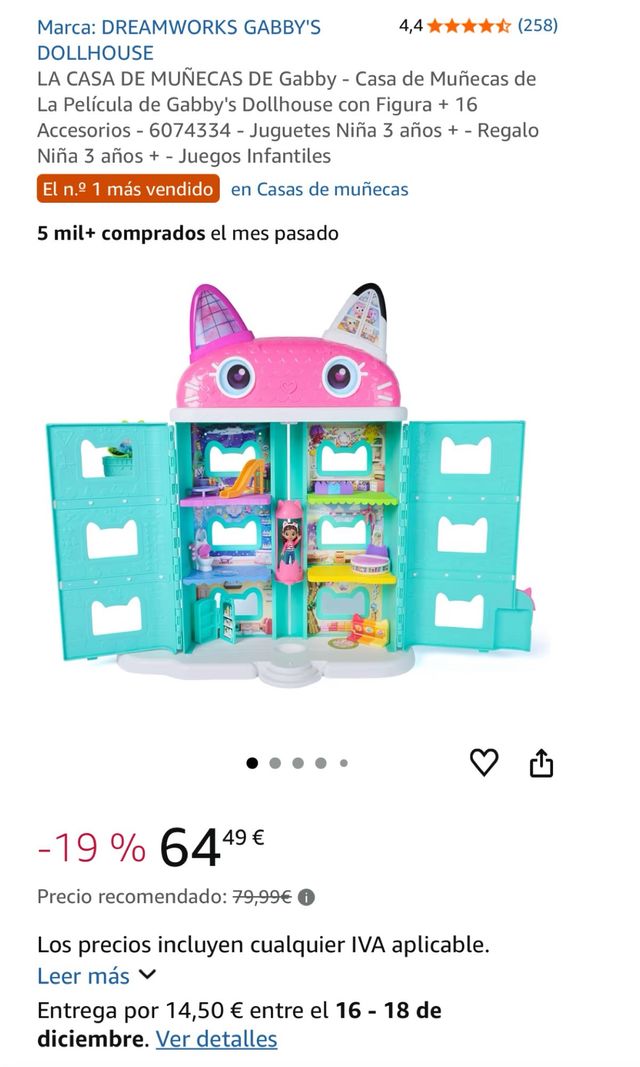This screenshot has height=1067, width=640.
Task: Tap the El n.º 1 más vendido badge
Action: (128, 188)
